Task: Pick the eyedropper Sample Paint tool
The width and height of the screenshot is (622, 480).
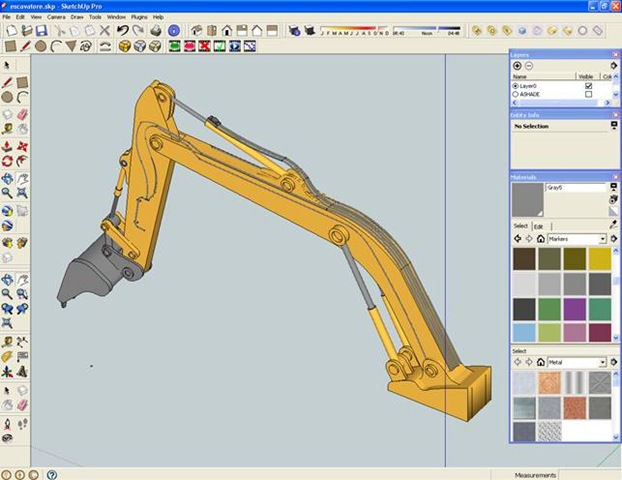Action: (x=612, y=225)
